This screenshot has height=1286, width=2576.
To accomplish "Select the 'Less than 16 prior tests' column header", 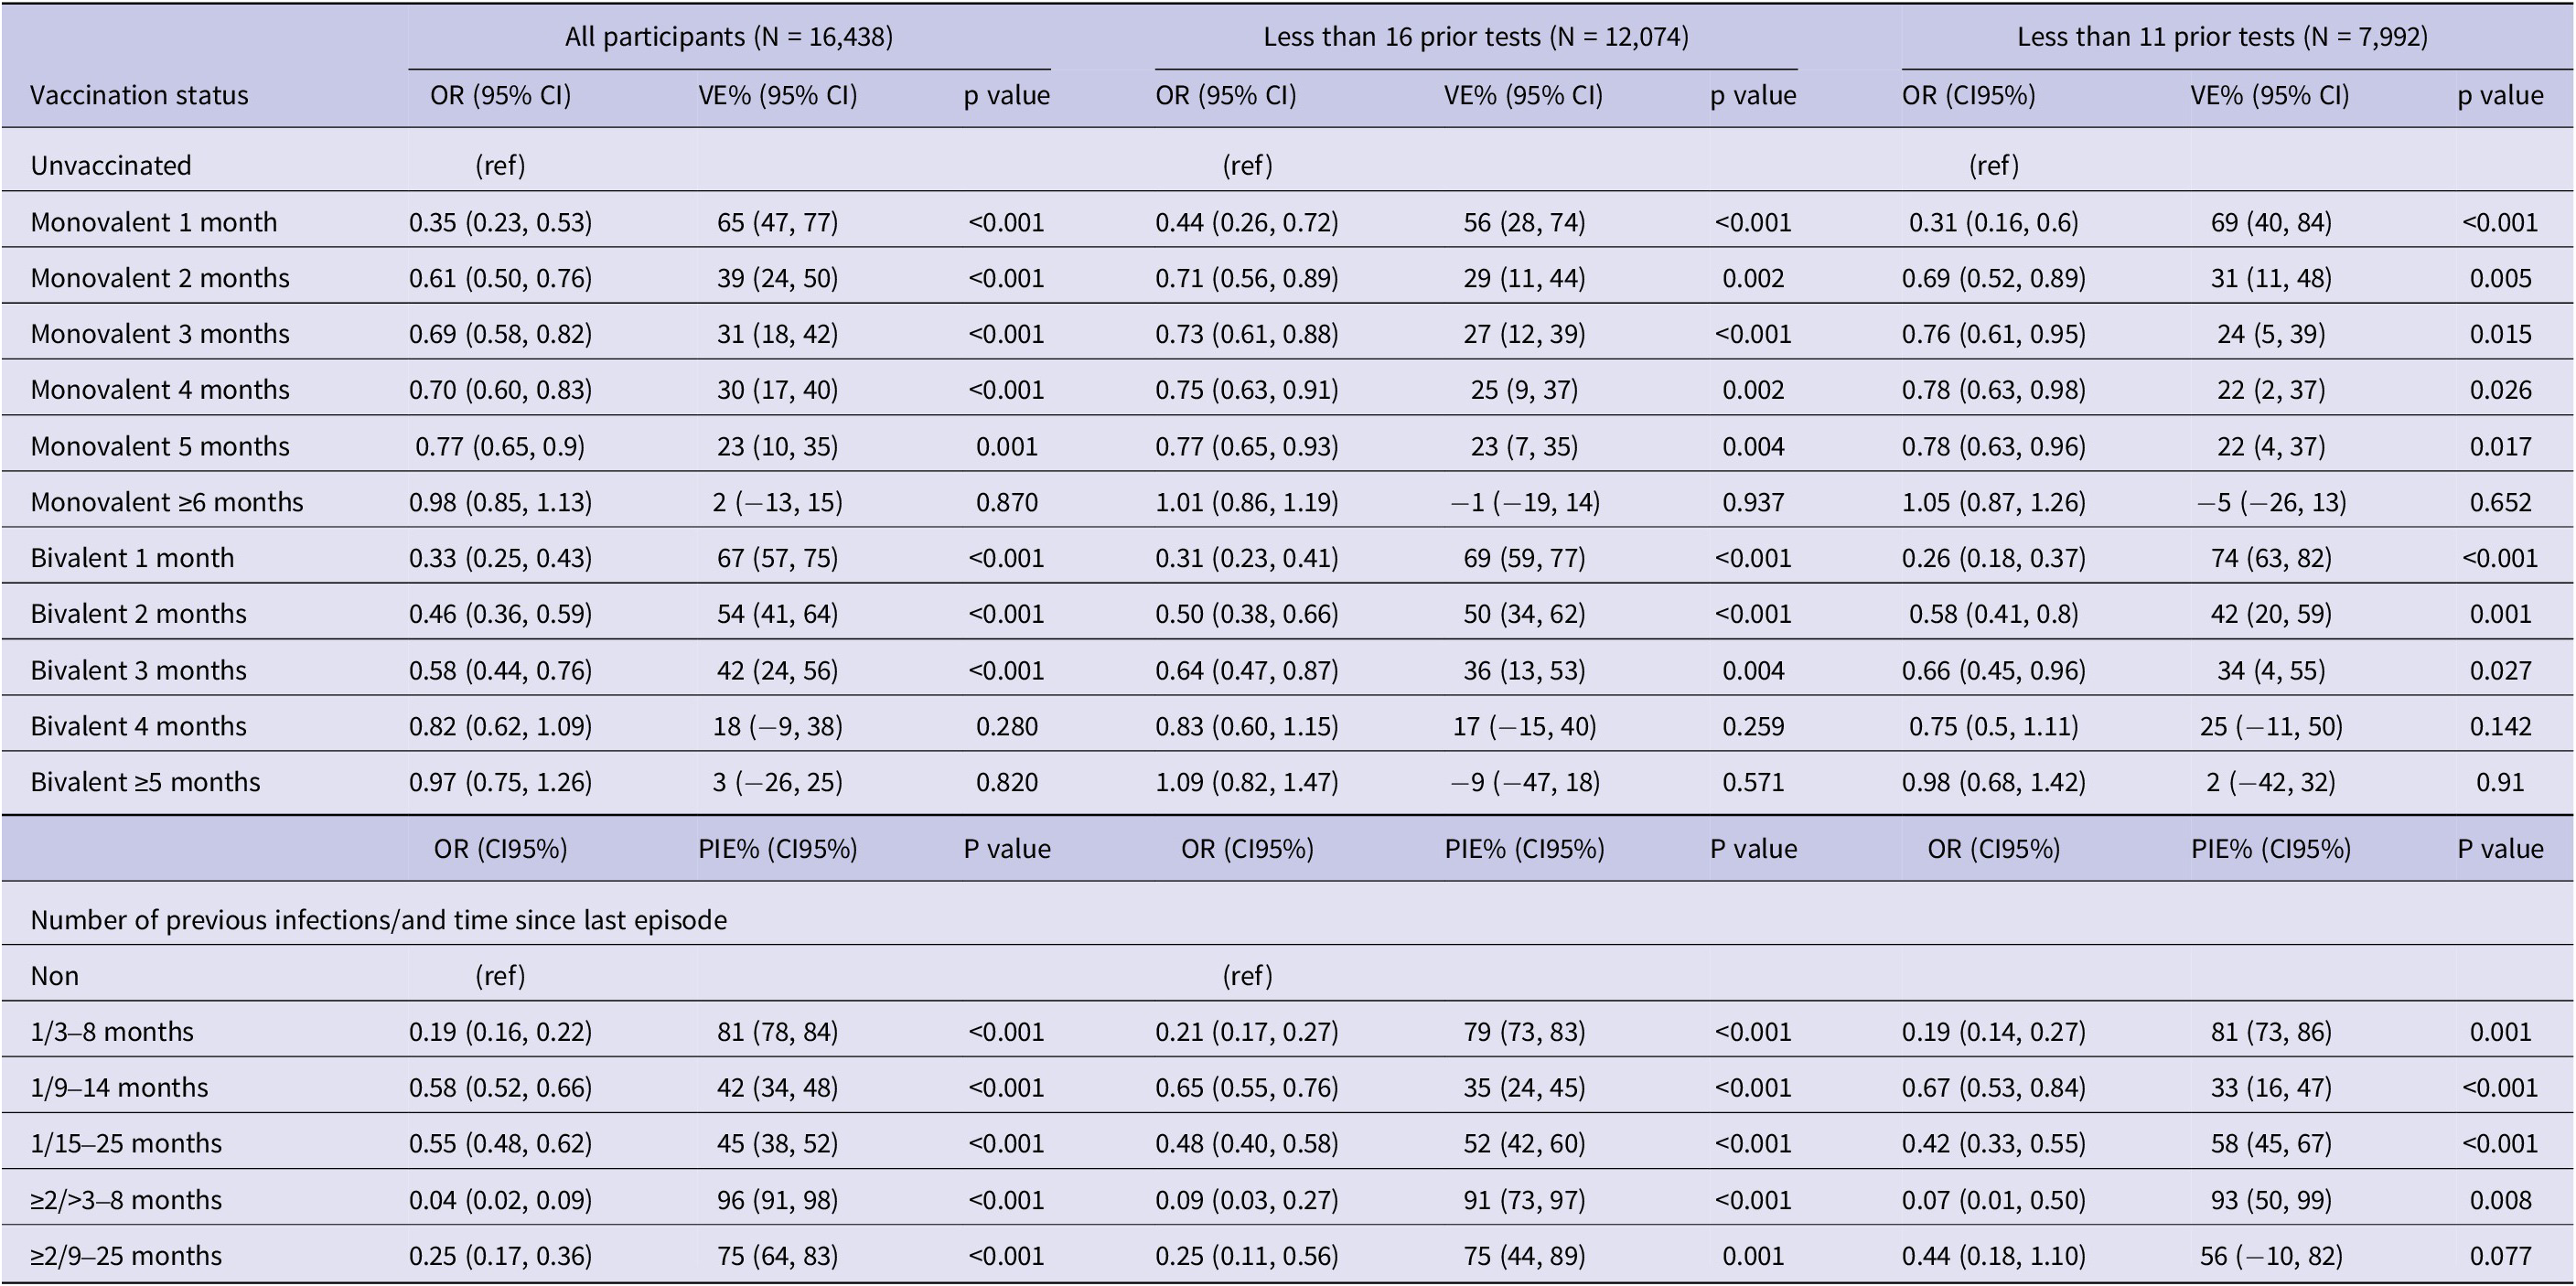I will click(1475, 37).
